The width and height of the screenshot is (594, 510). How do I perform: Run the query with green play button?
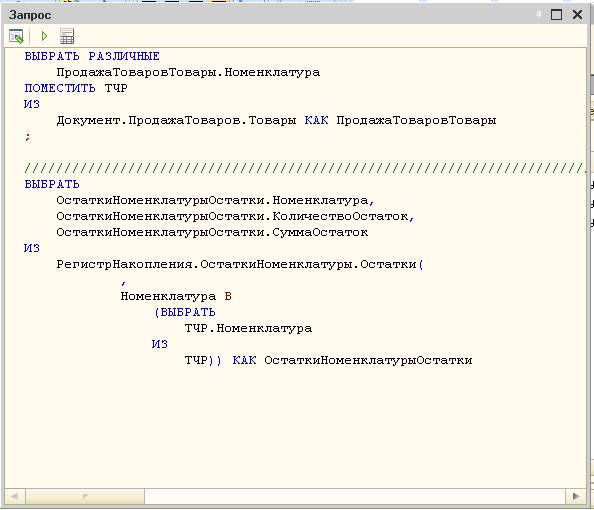point(44,36)
